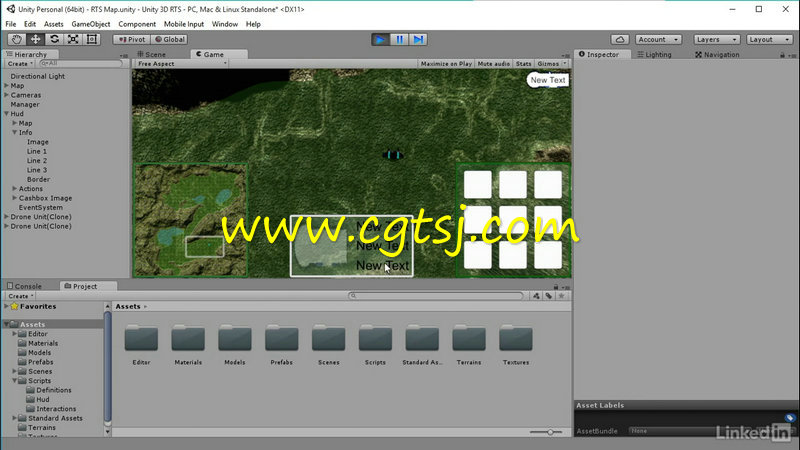The width and height of the screenshot is (800, 450).
Task: Toggle Global handle rotation
Action: 170,39
